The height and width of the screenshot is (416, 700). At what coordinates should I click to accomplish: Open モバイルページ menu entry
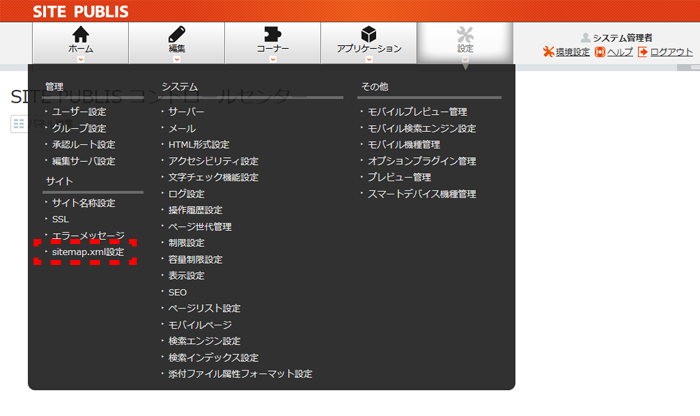[200, 325]
